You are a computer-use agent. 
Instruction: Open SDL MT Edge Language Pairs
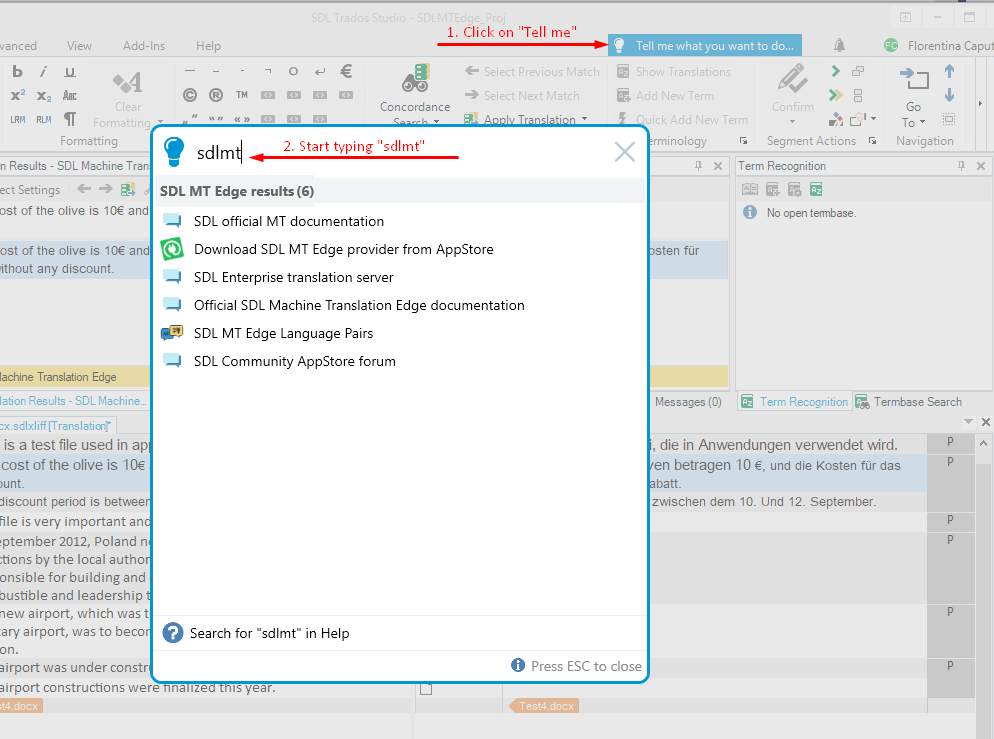pyautogui.click(x=283, y=333)
